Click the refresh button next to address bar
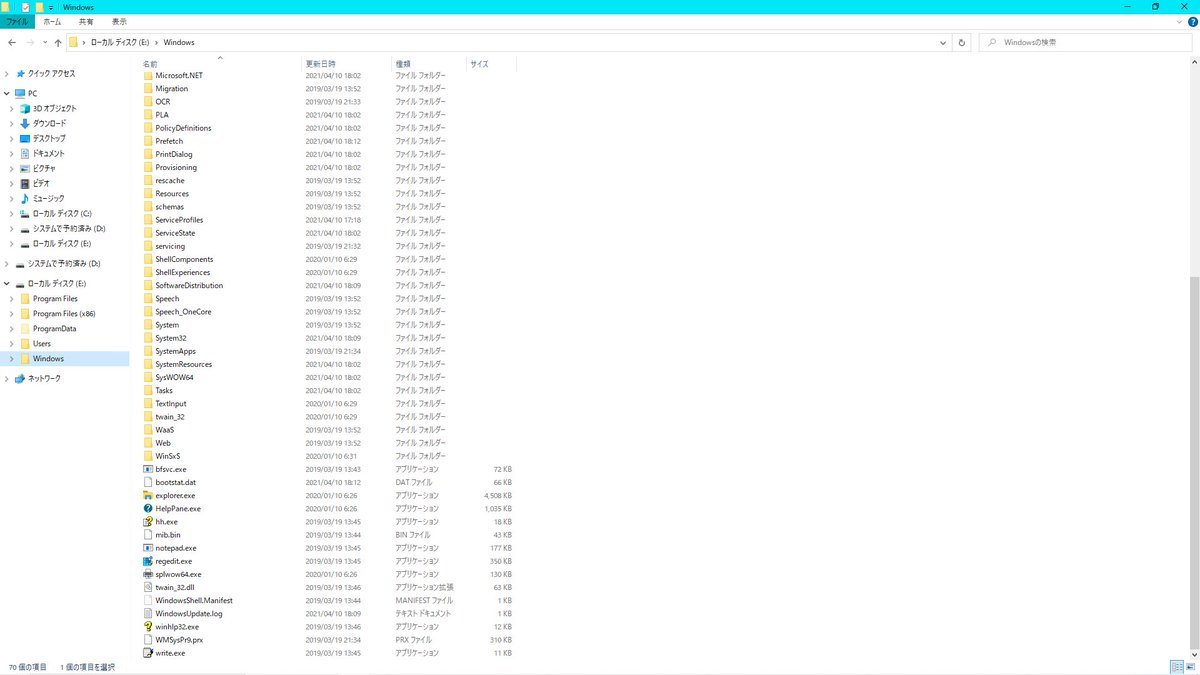 click(x=962, y=43)
